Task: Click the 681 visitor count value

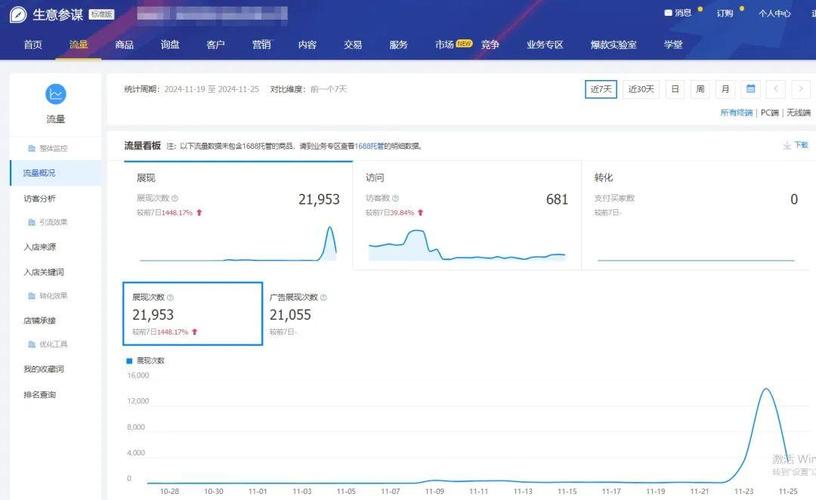Action: click(x=557, y=199)
